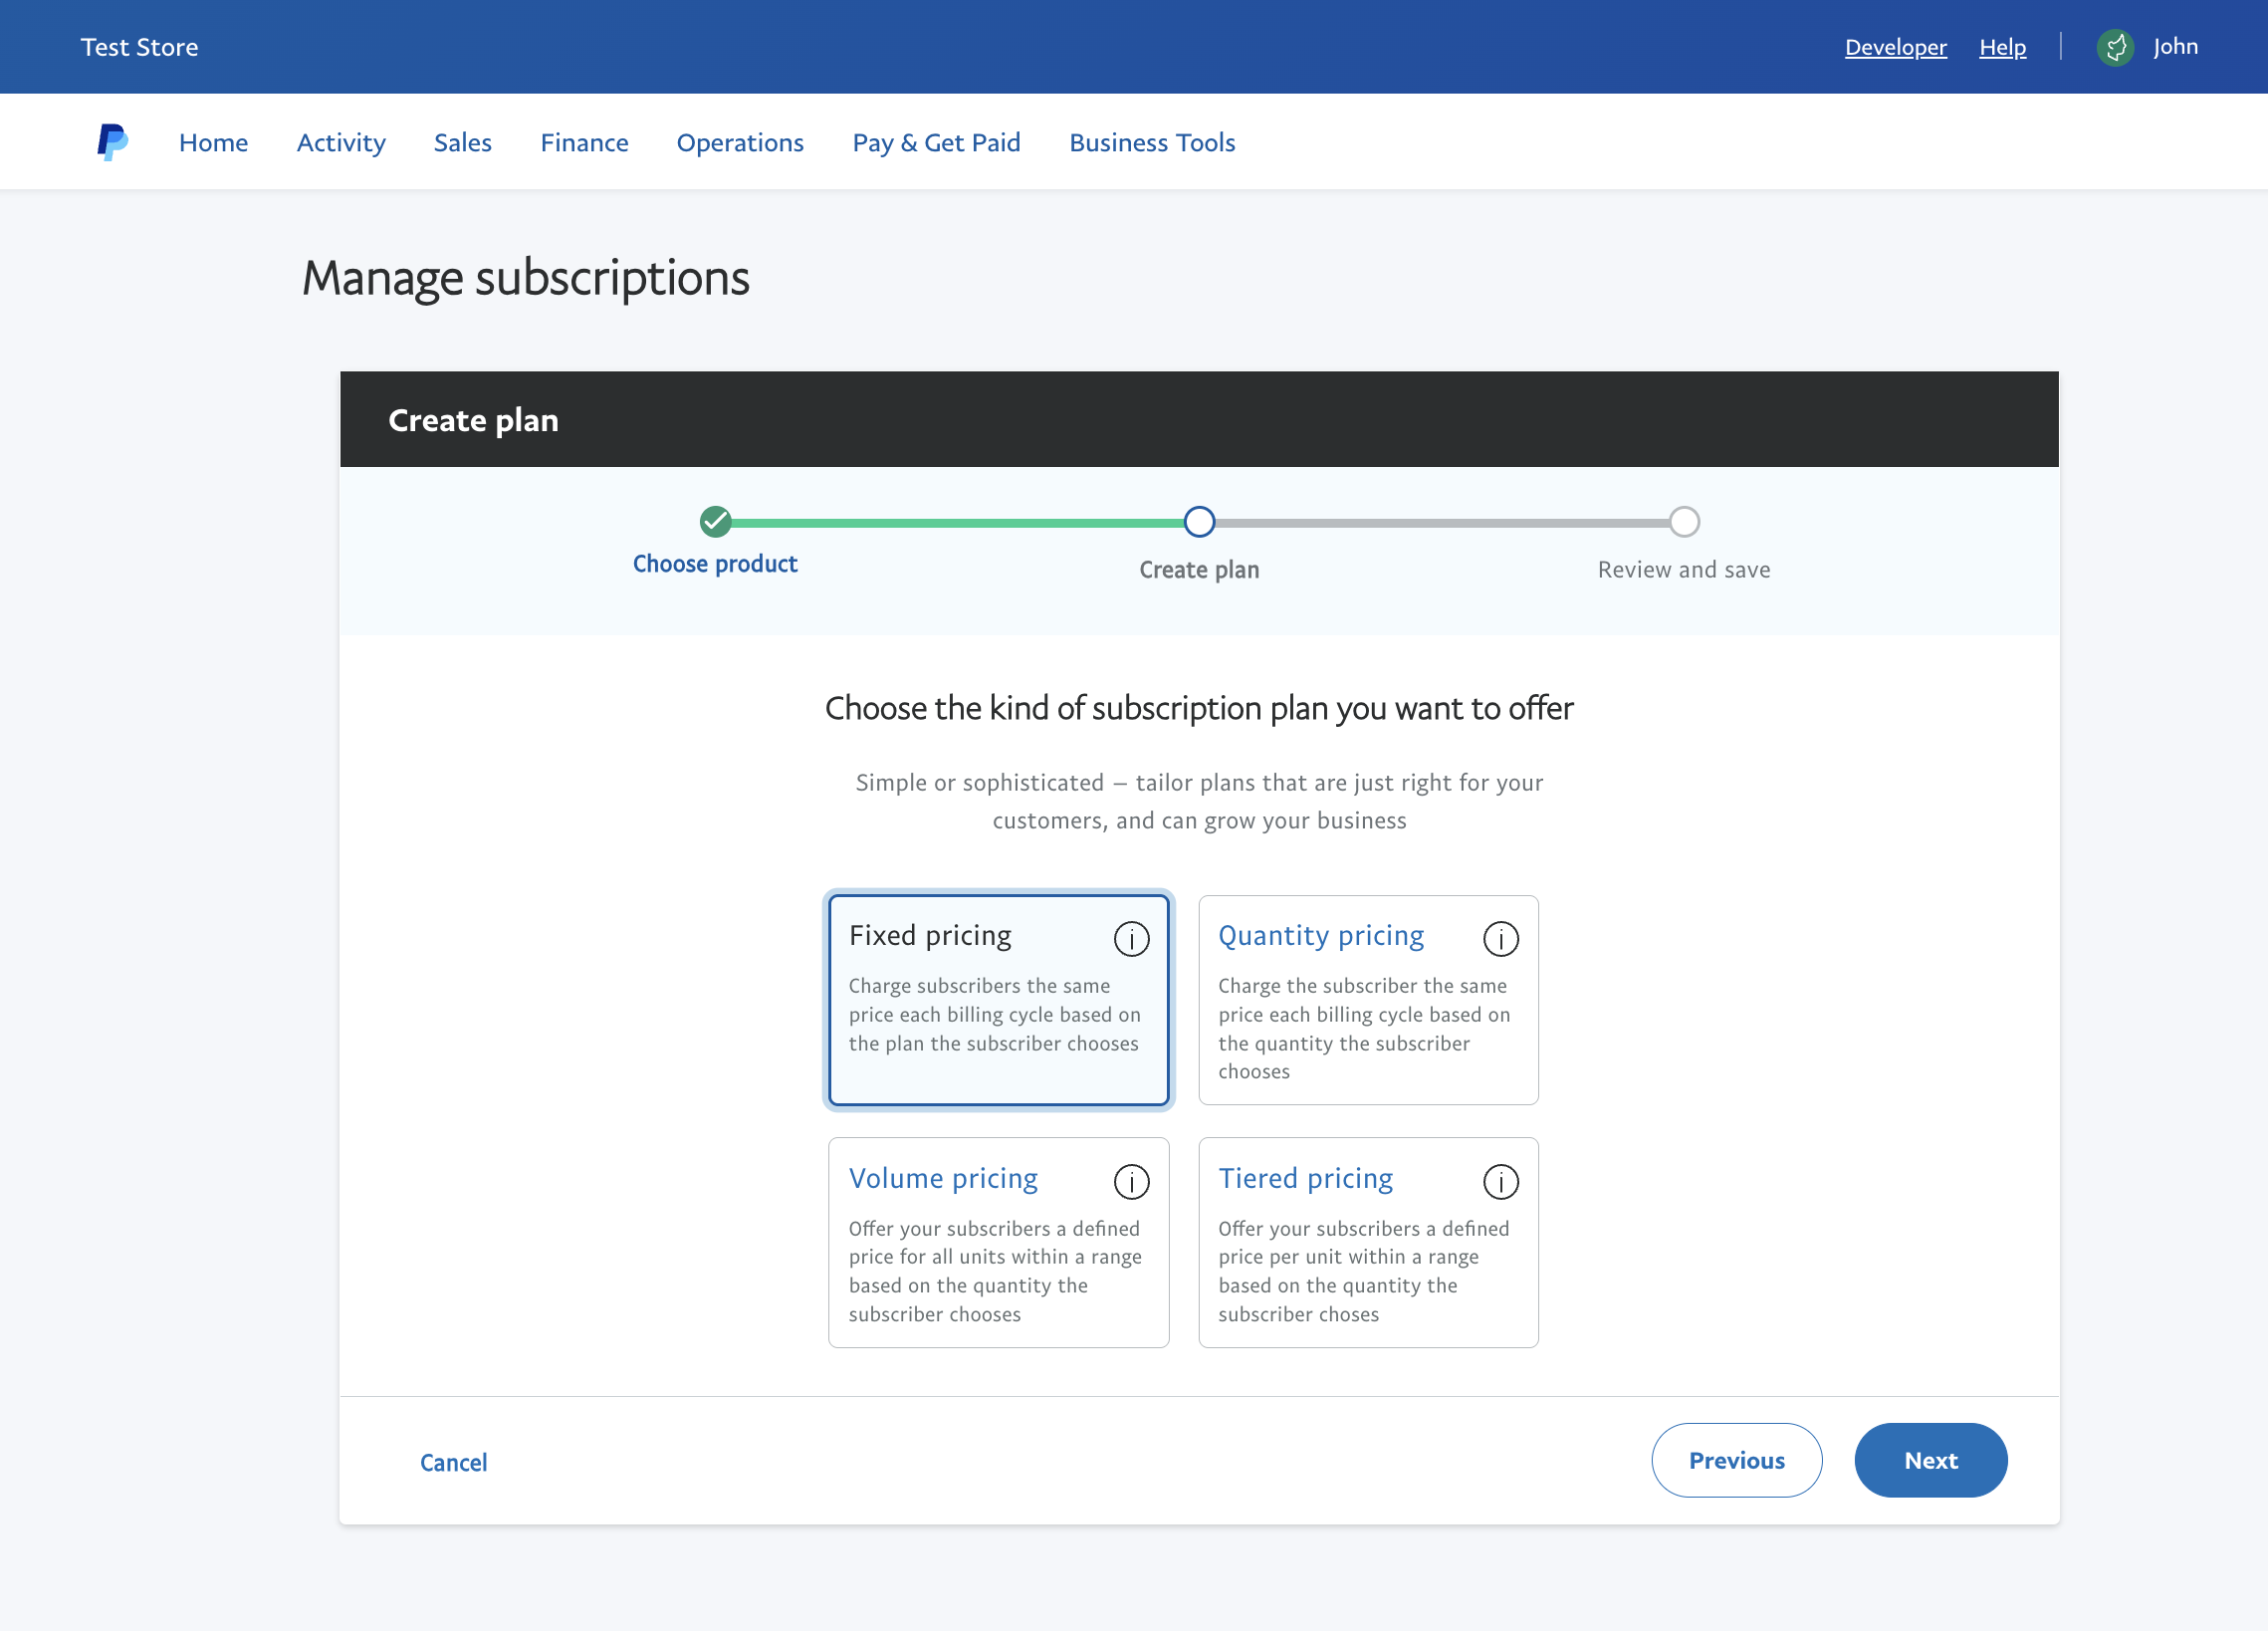Click the PayPal logo icon
The height and width of the screenshot is (1631, 2268).
point(112,142)
